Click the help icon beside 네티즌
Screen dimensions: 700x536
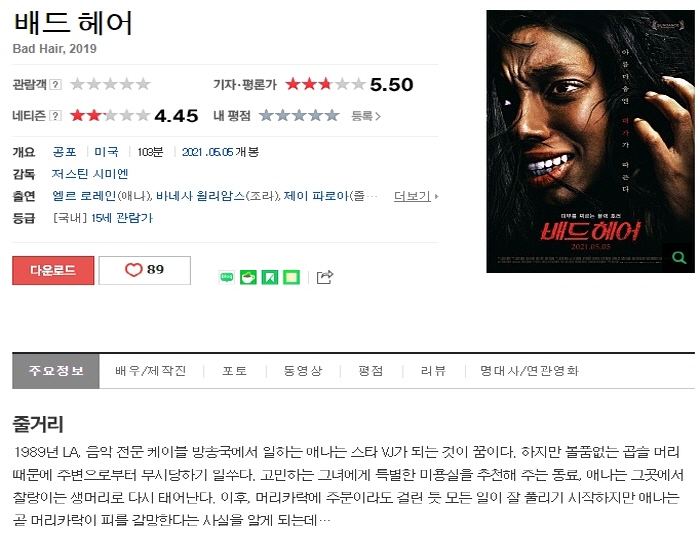(x=55, y=116)
